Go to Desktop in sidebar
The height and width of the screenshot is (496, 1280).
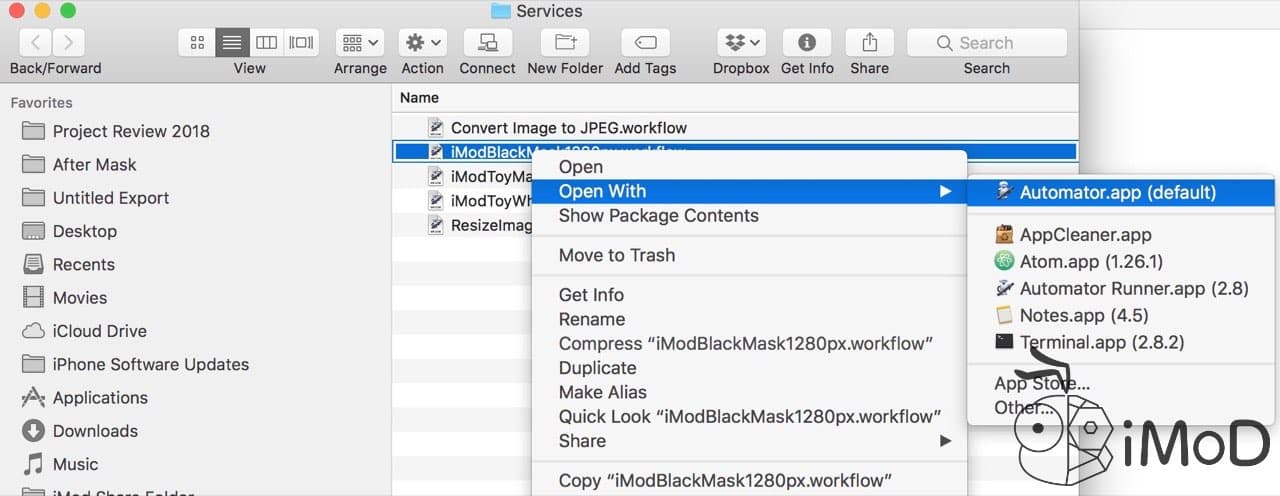[84, 231]
